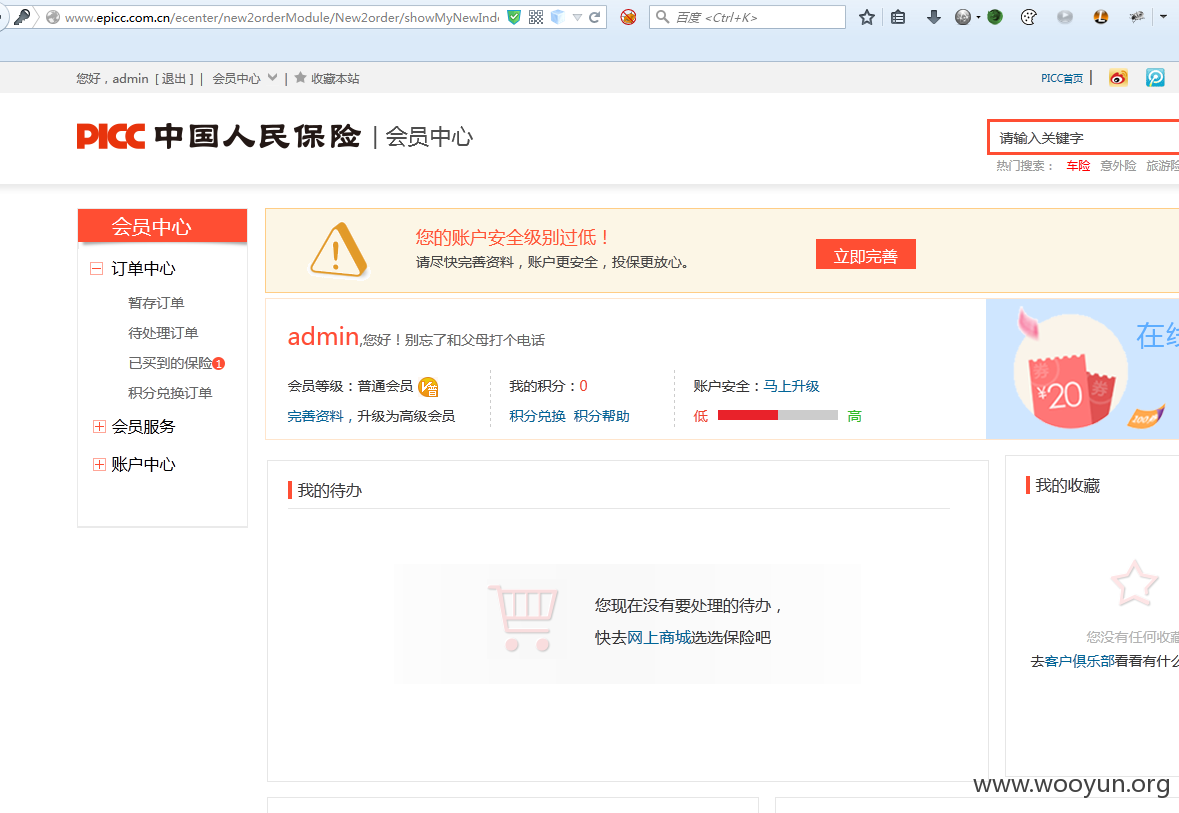
Task: Click the globe site identity icon
Action: coord(53,17)
